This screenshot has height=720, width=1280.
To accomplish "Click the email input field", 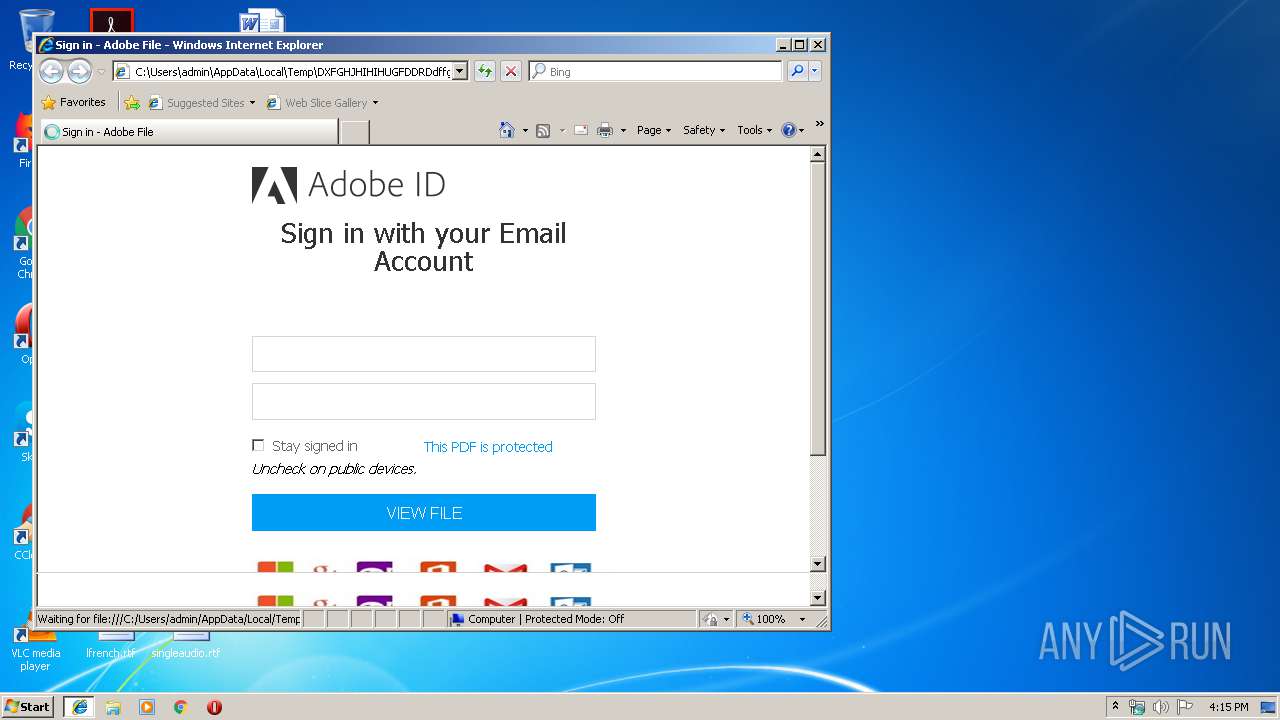I will (424, 354).
